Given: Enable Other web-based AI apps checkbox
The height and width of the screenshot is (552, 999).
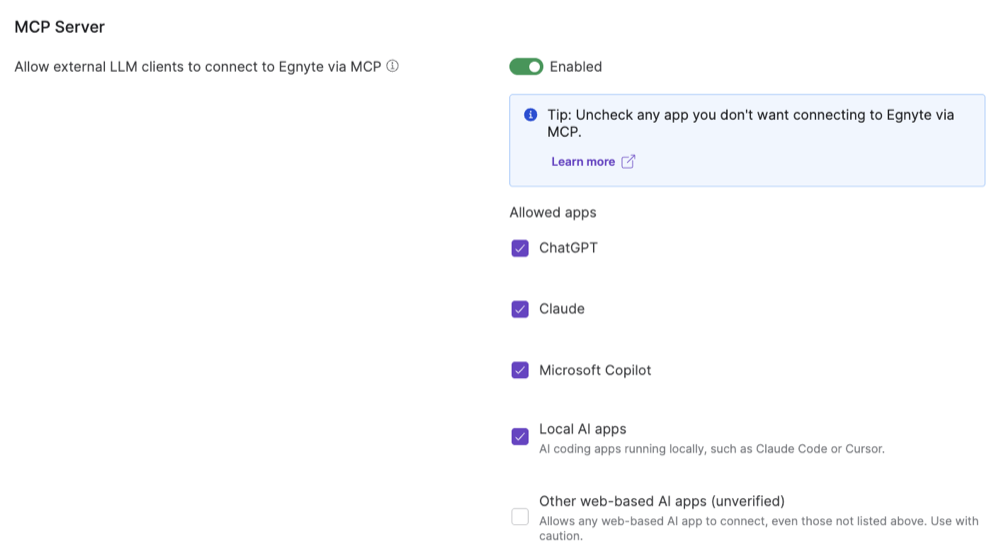Looking at the screenshot, I should pos(520,517).
